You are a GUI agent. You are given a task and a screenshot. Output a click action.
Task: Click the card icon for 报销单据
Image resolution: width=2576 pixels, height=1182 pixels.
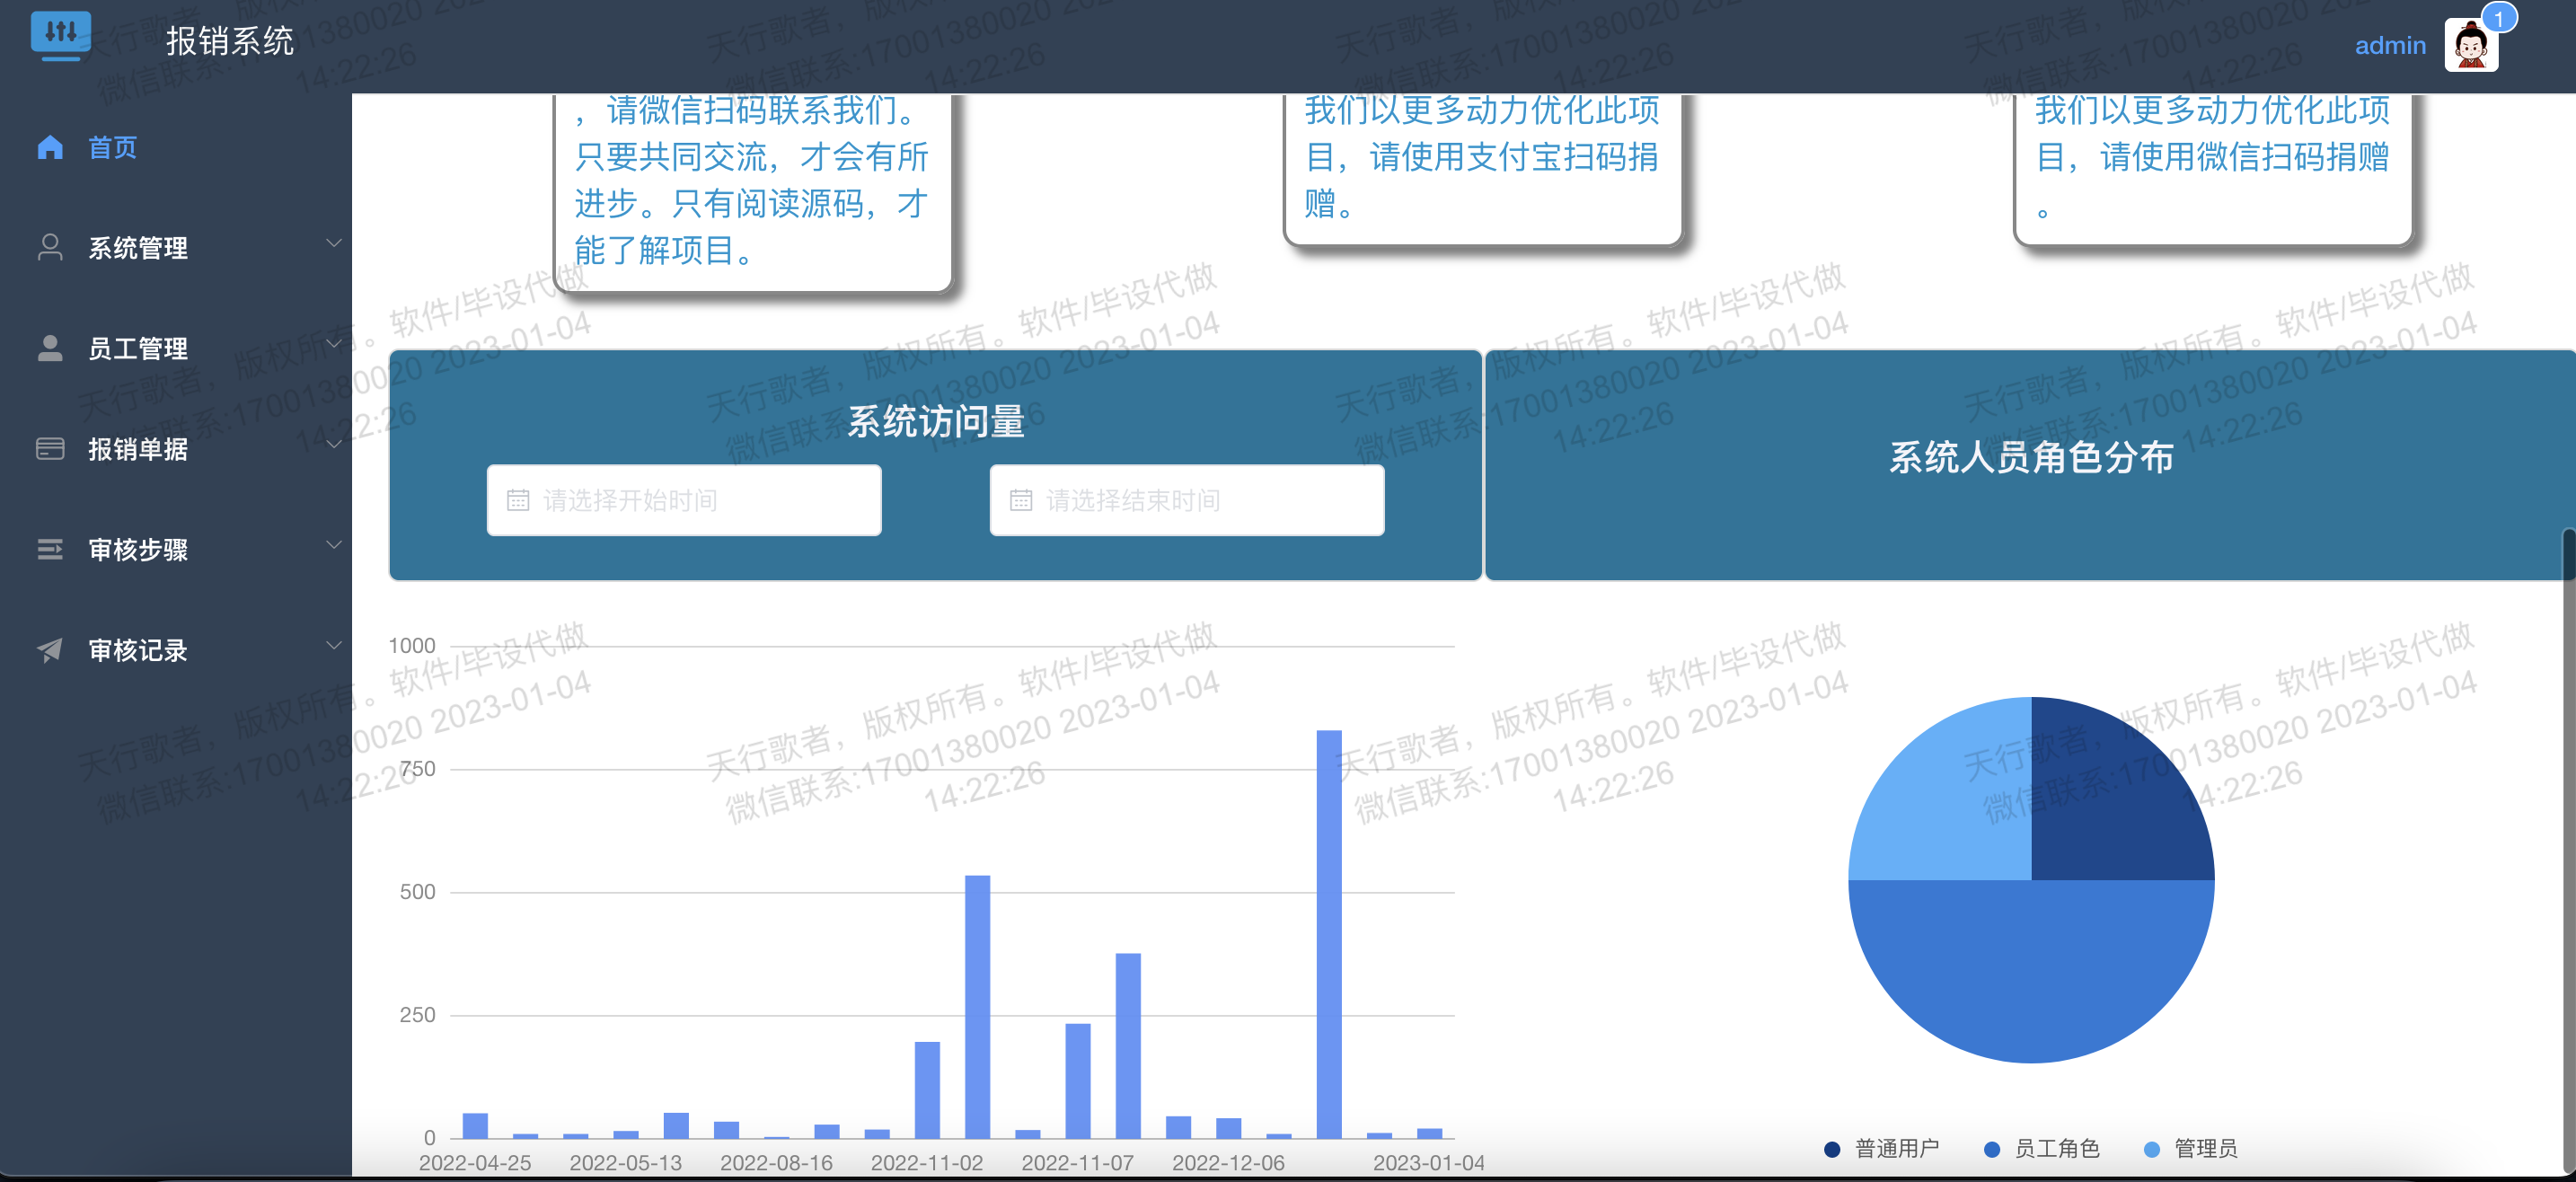(50, 449)
